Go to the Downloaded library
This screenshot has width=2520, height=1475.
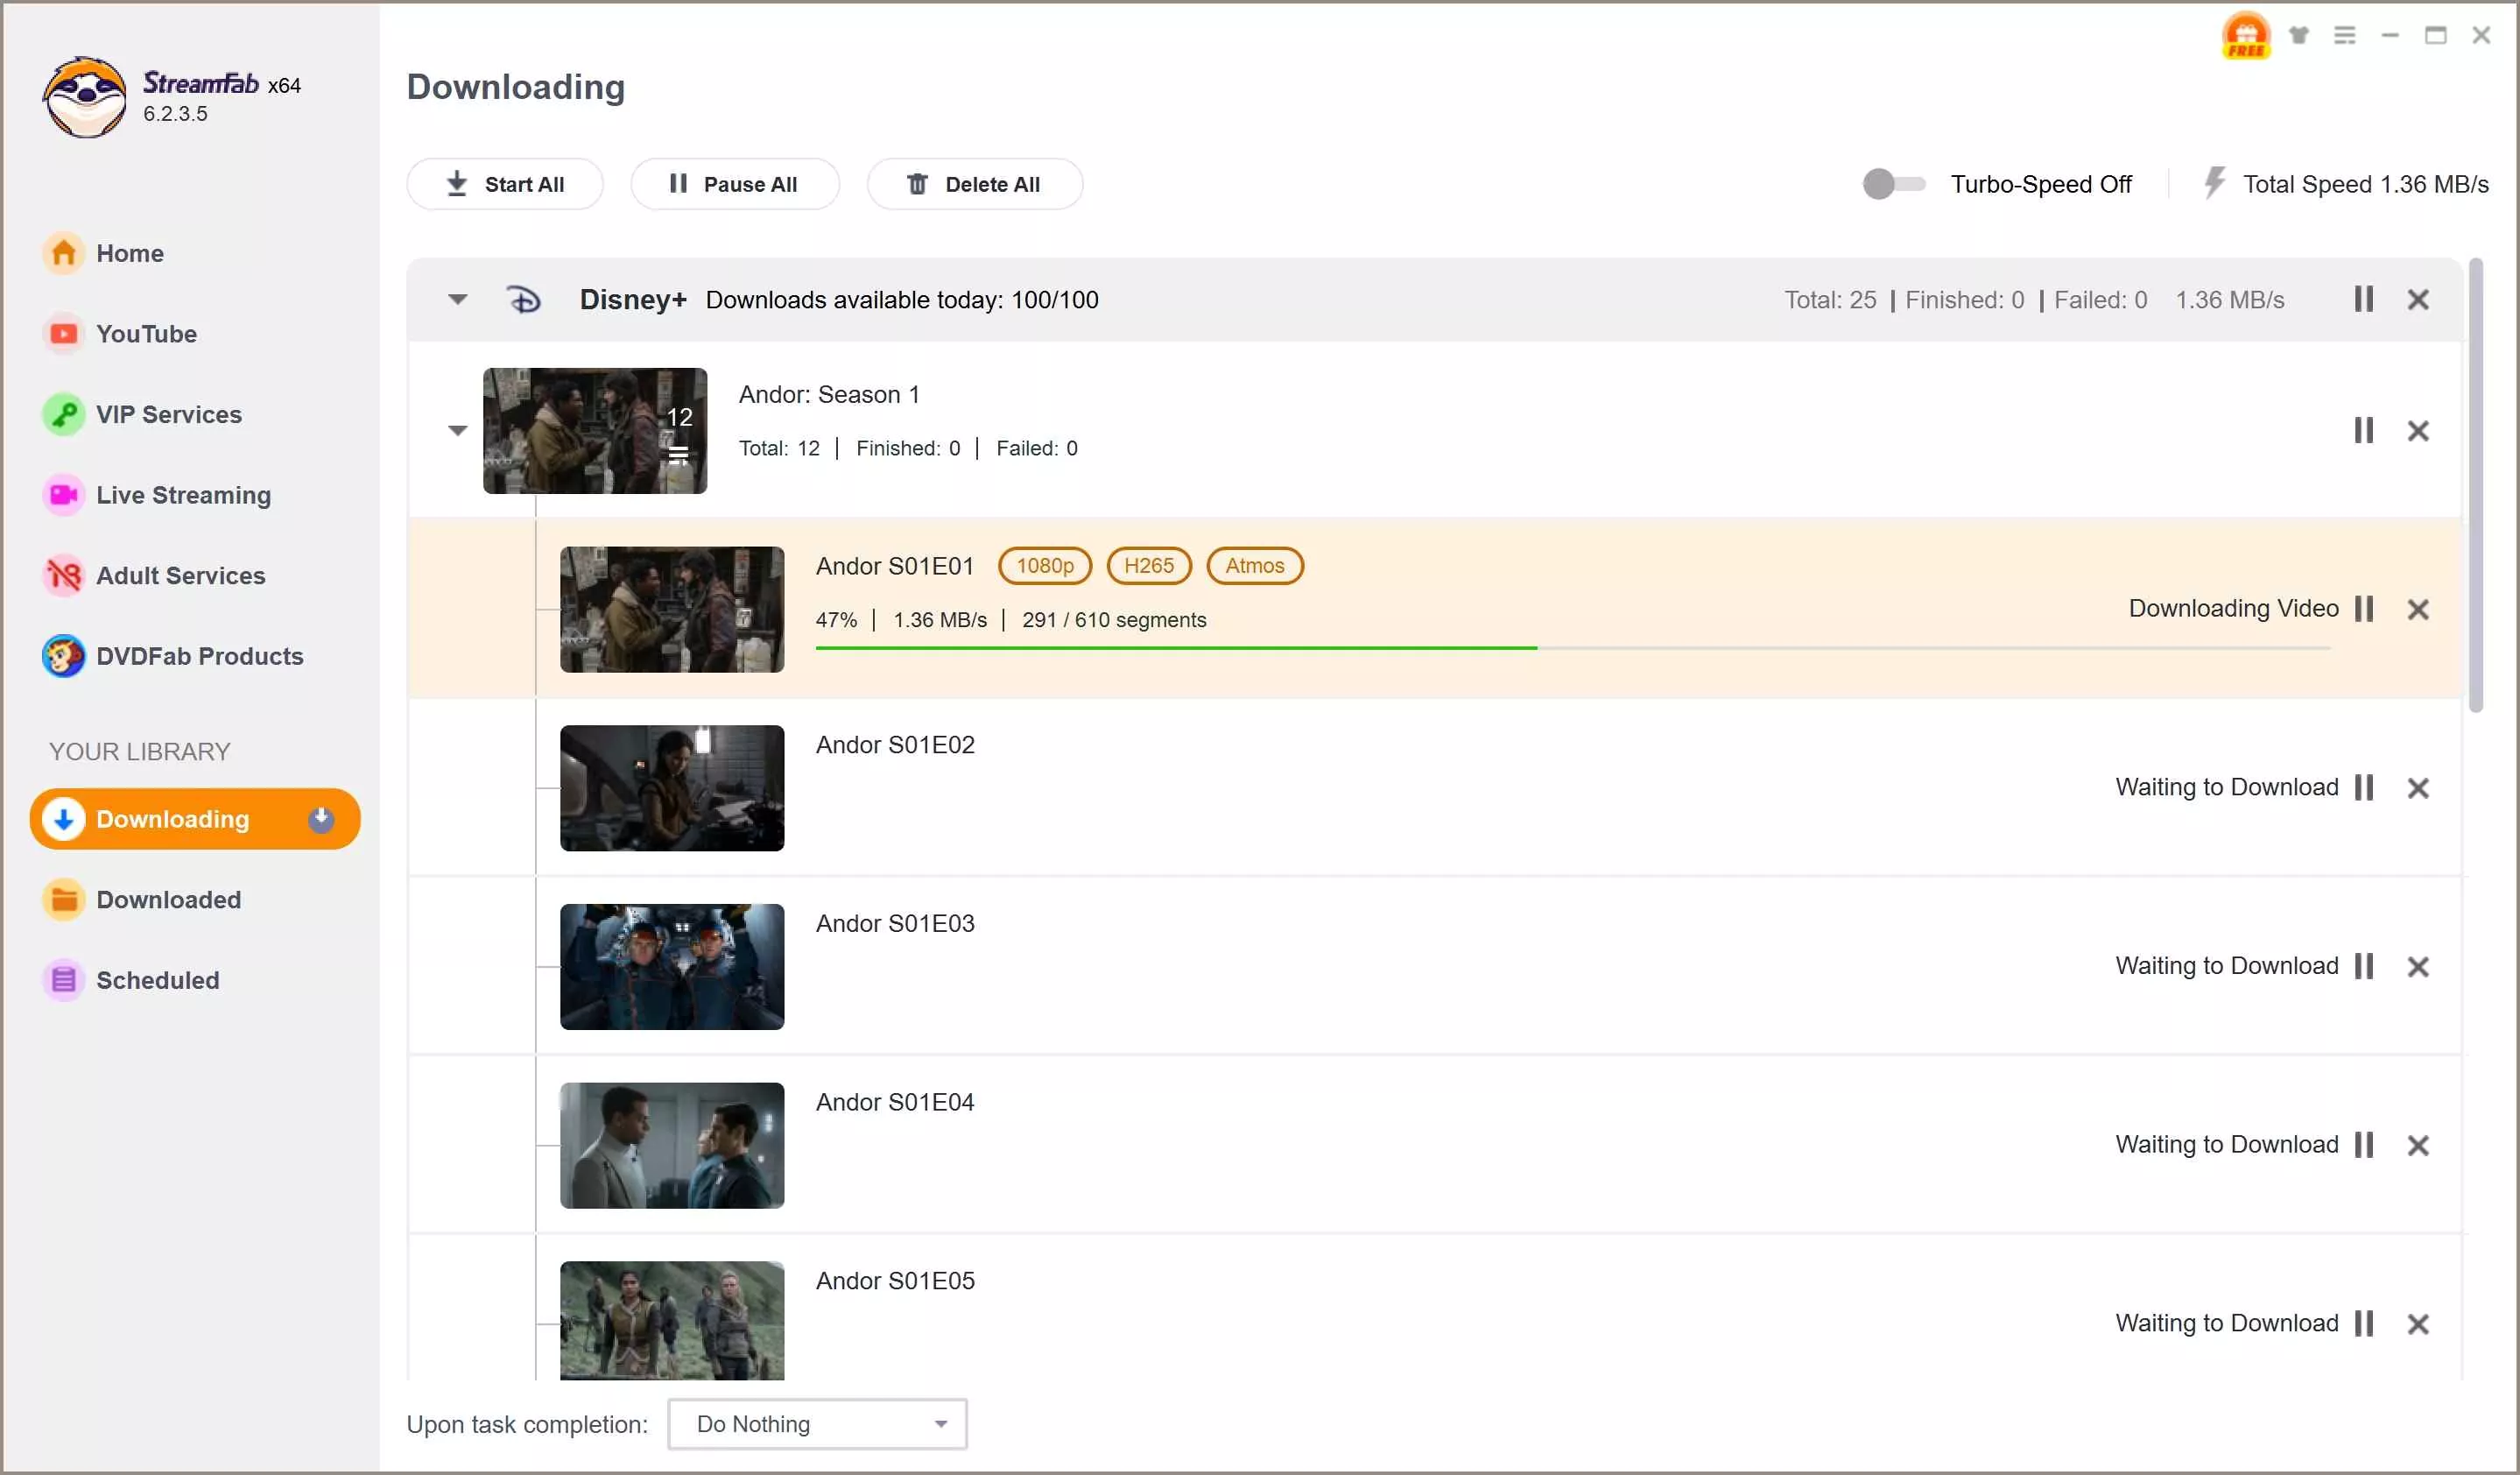coord(168,900)
